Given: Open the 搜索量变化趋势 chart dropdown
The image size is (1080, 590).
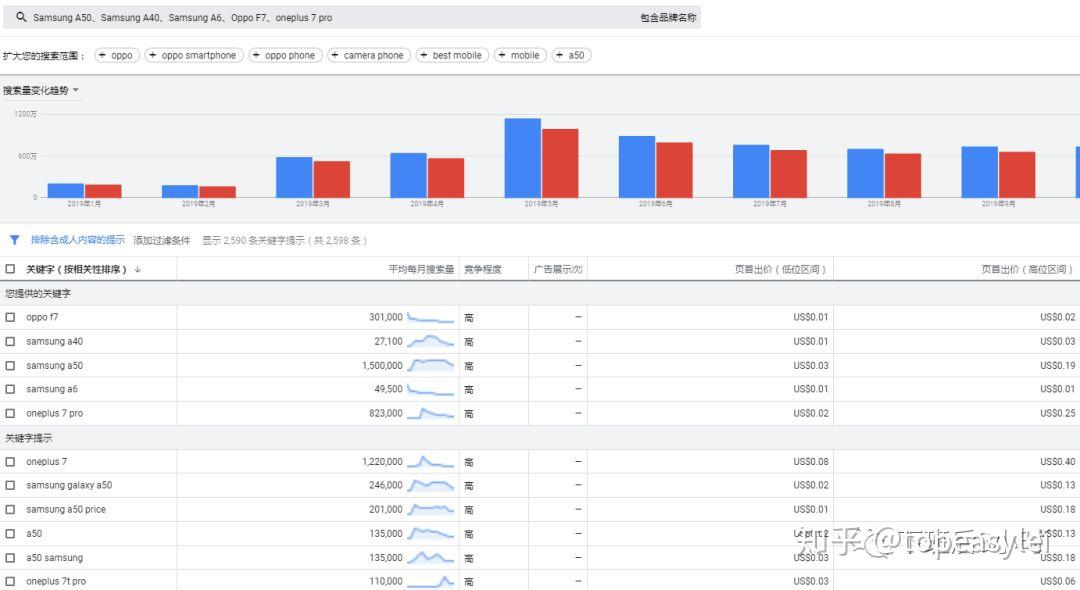Looking at the screenshot, I should click(x=41, y=90).
